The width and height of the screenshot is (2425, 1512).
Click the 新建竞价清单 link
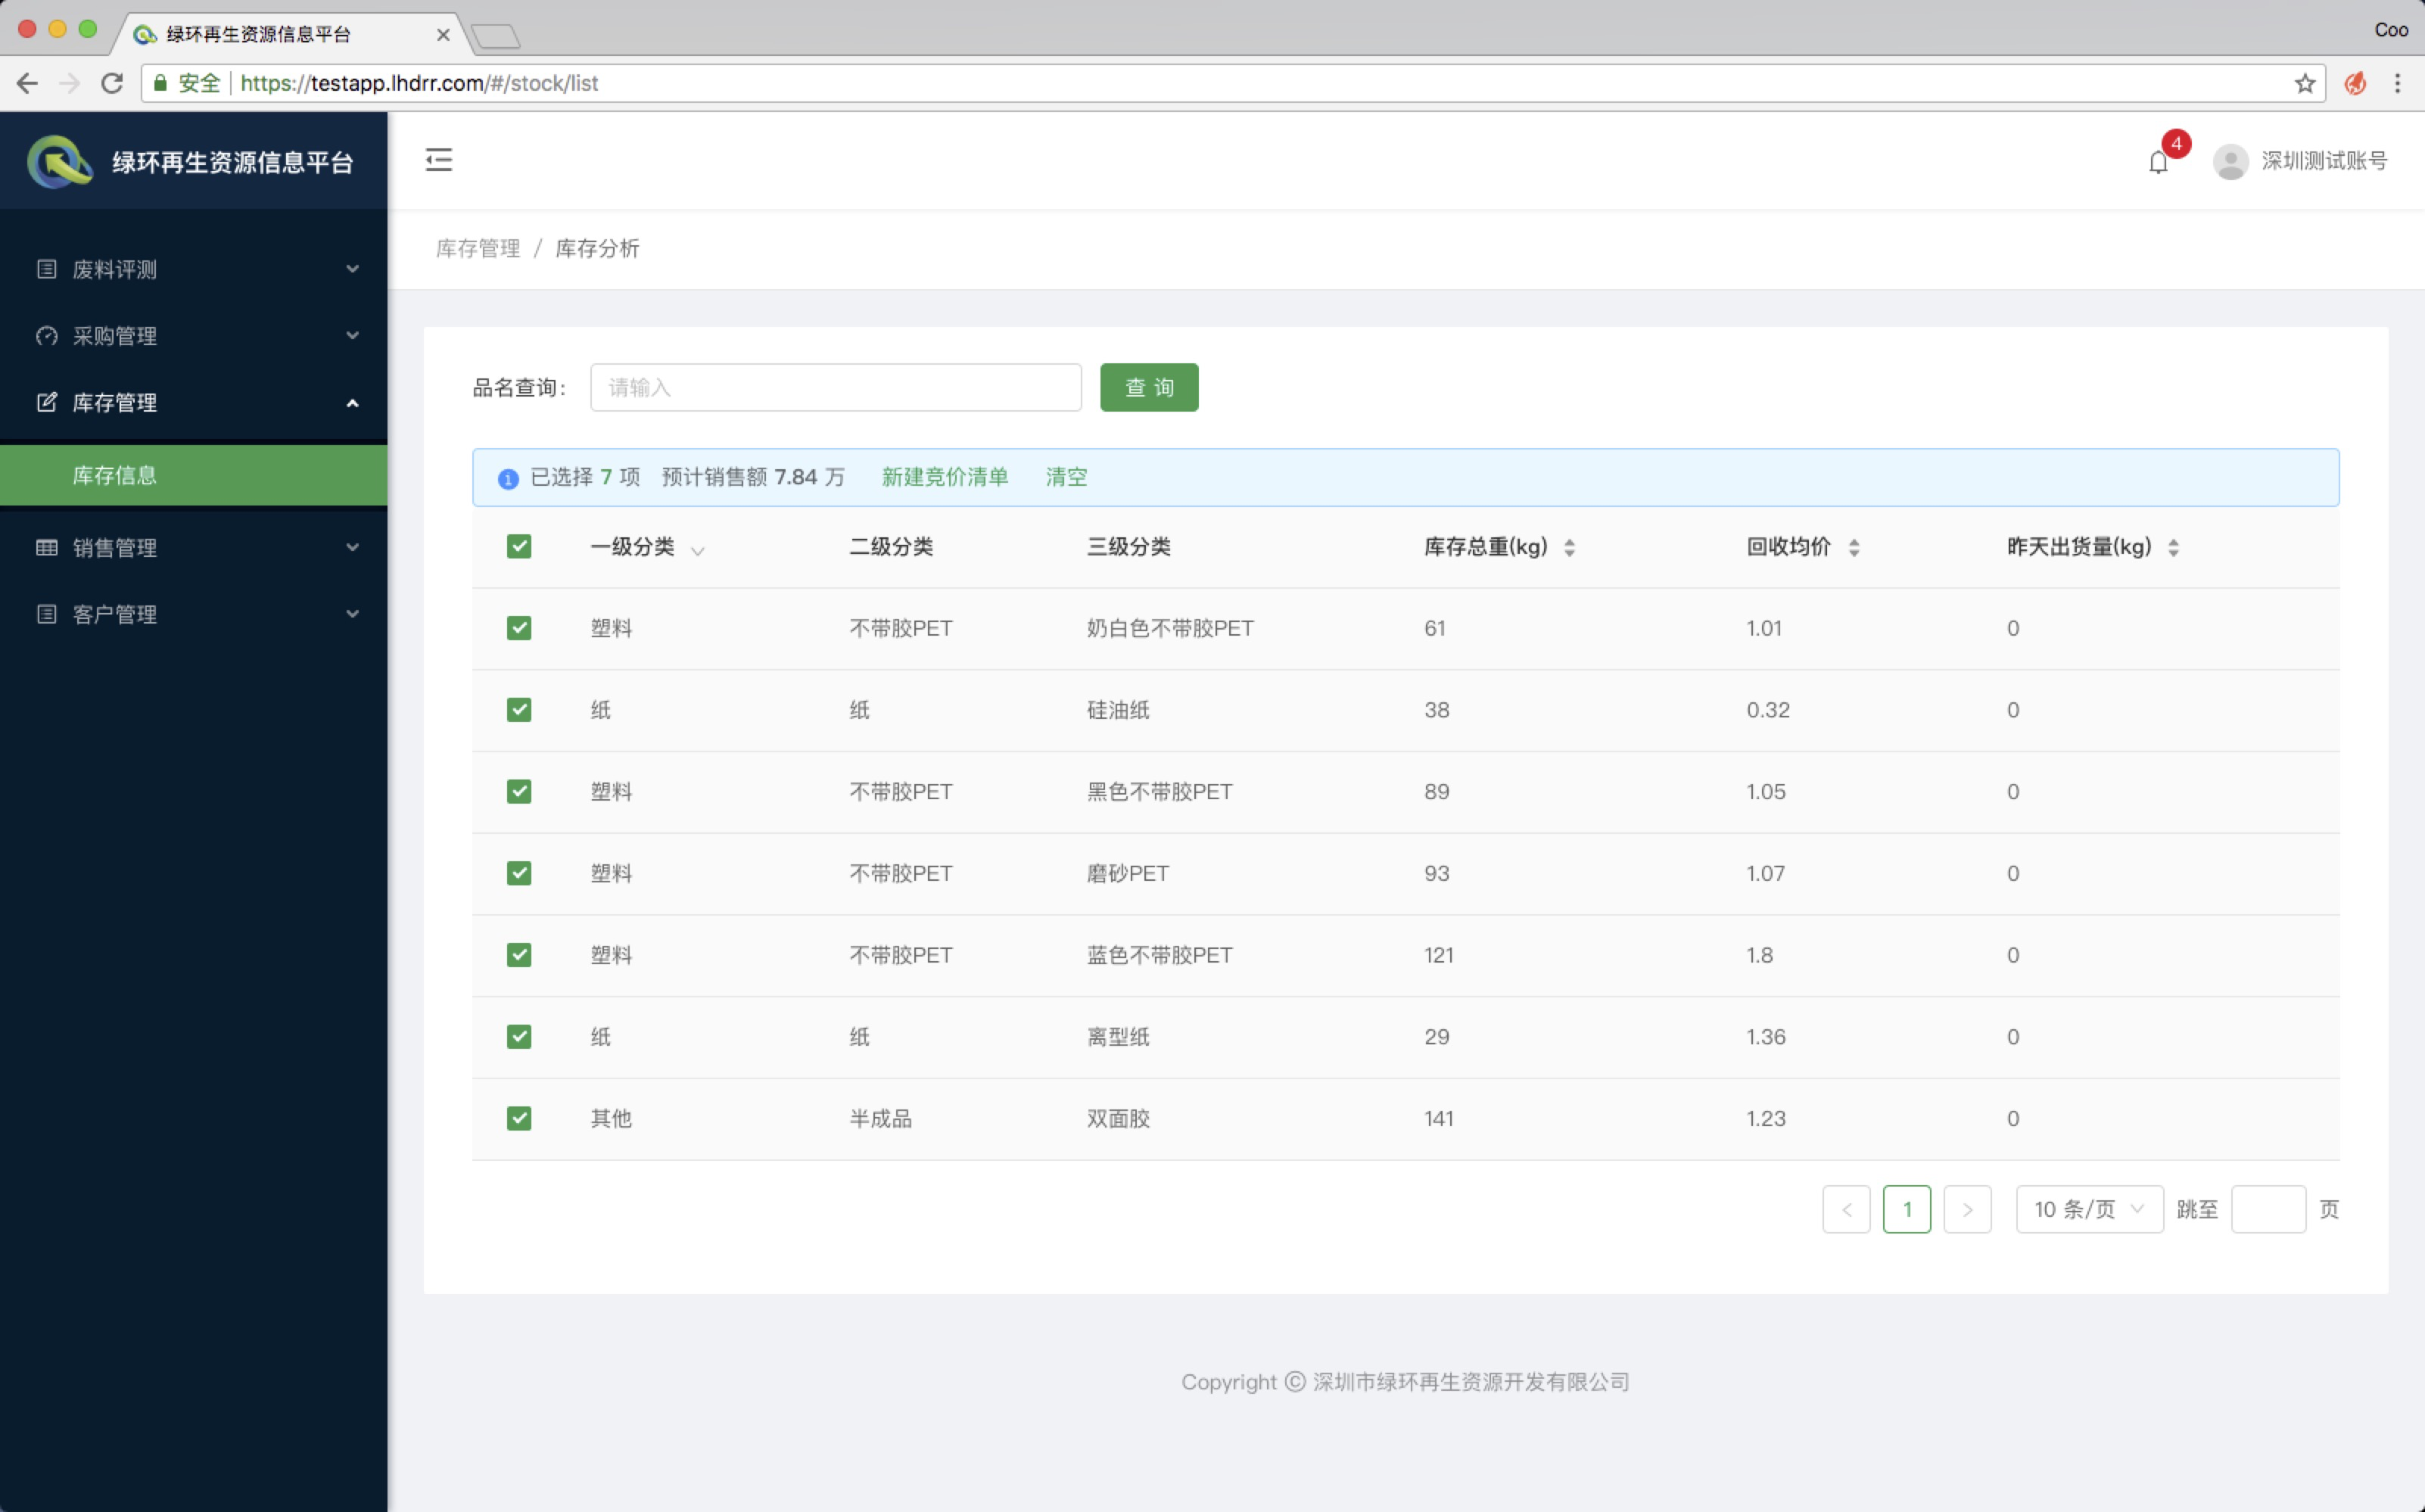(944, 477)
